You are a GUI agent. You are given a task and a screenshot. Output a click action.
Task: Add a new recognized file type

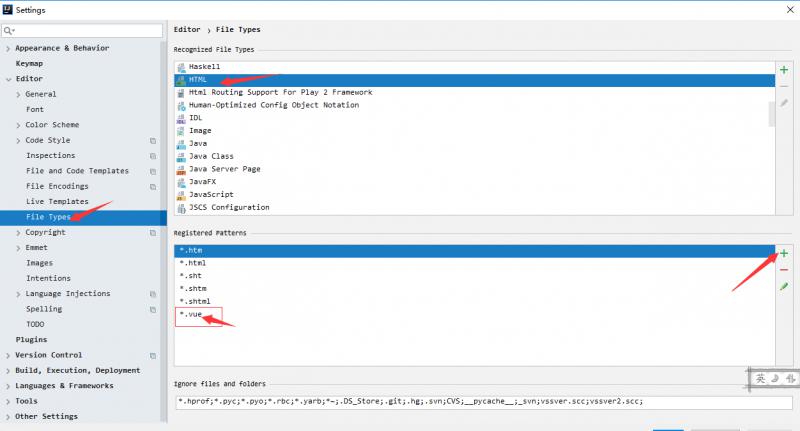[784, 70]
